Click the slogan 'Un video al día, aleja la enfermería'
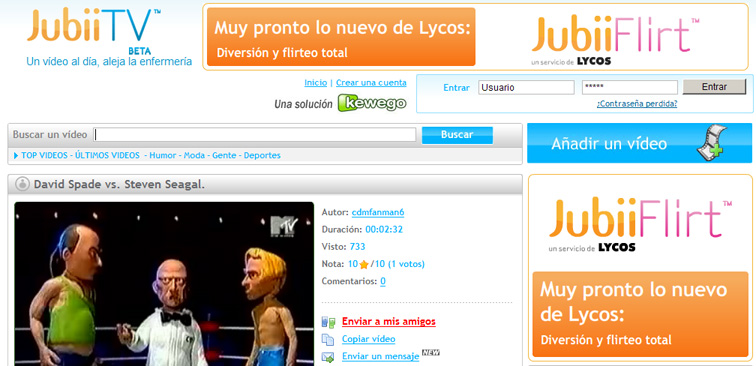Screen dimensions: 756x366 click(x=109, y=62)
